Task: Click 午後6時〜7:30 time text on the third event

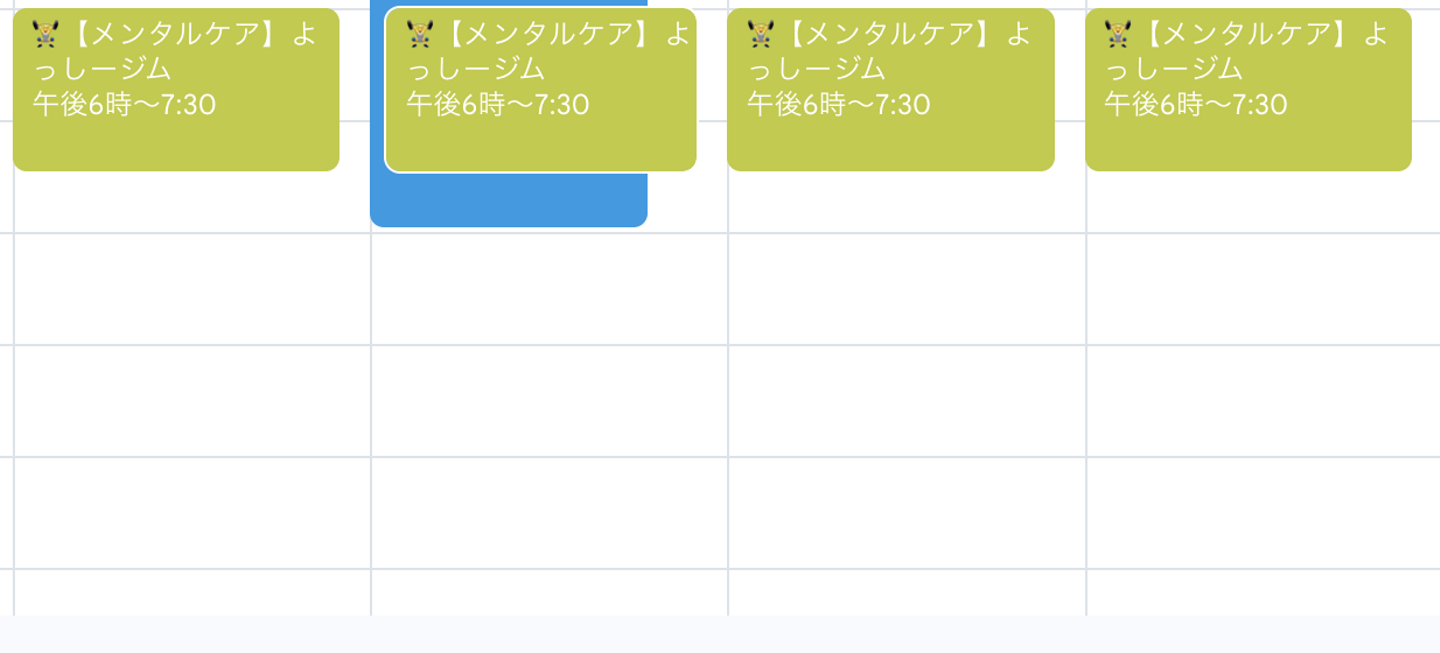Action: pos(839,105)
